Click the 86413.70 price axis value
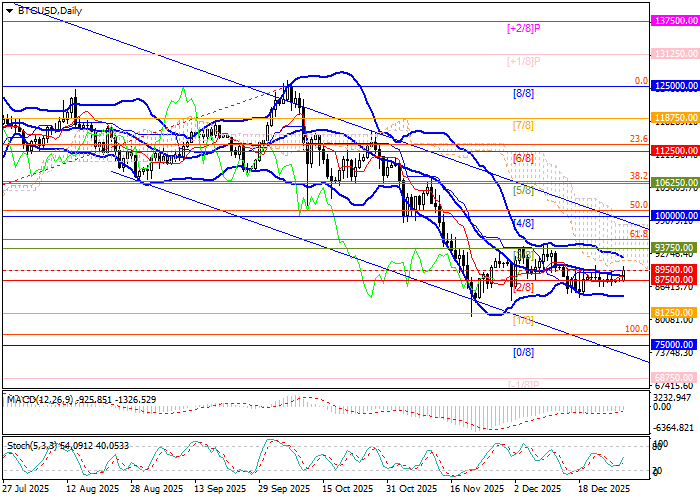The height and width of the screenshot is (500, 700). (x=674, y=287)
